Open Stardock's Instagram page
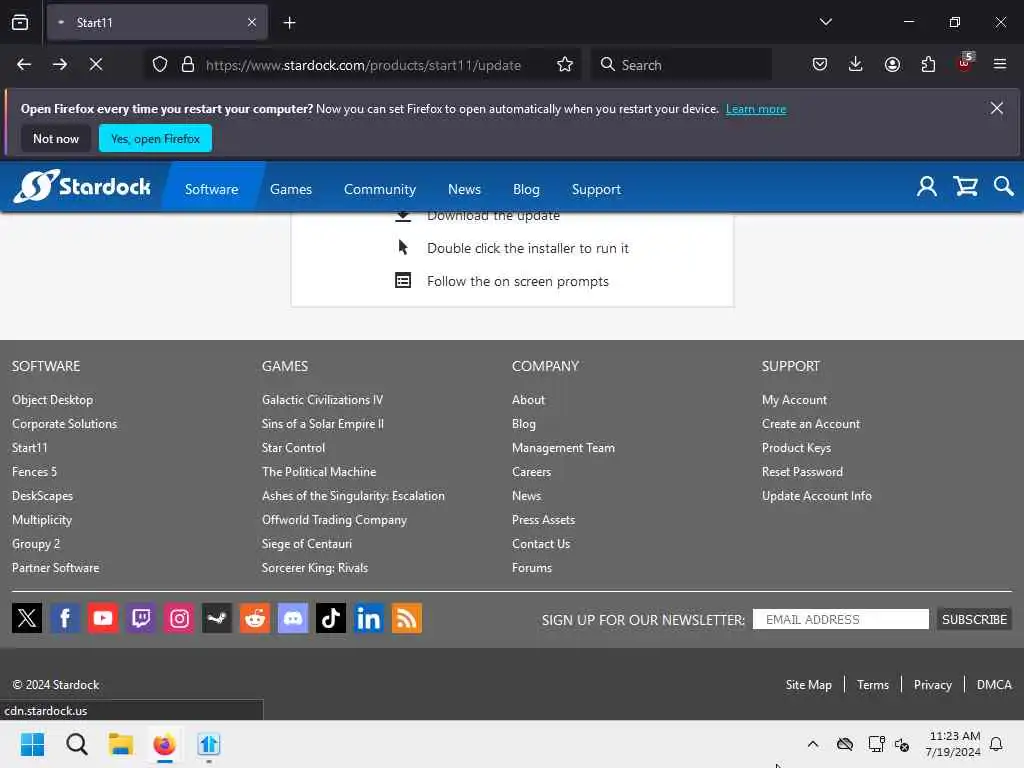This screenshot has width=1024, height=768. pos(179,618)
